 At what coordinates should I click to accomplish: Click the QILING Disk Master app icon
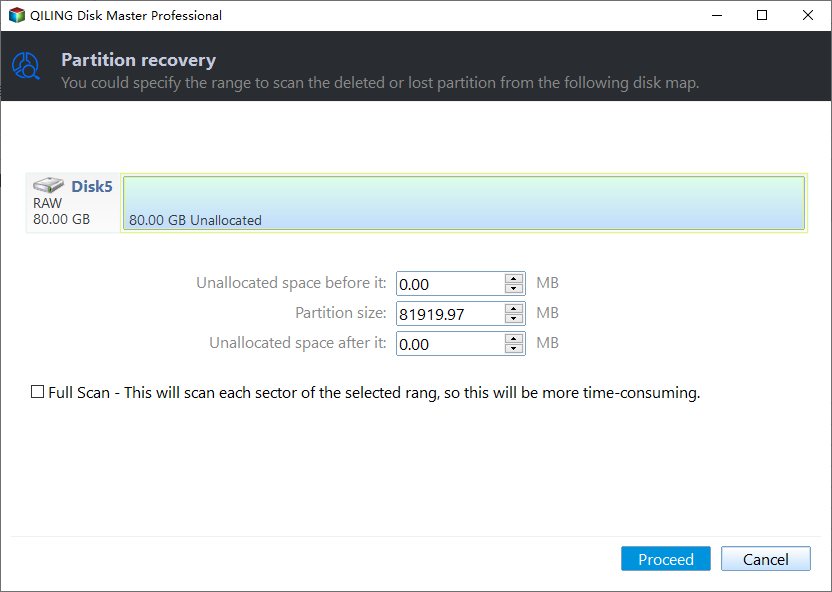coord(17,15)
